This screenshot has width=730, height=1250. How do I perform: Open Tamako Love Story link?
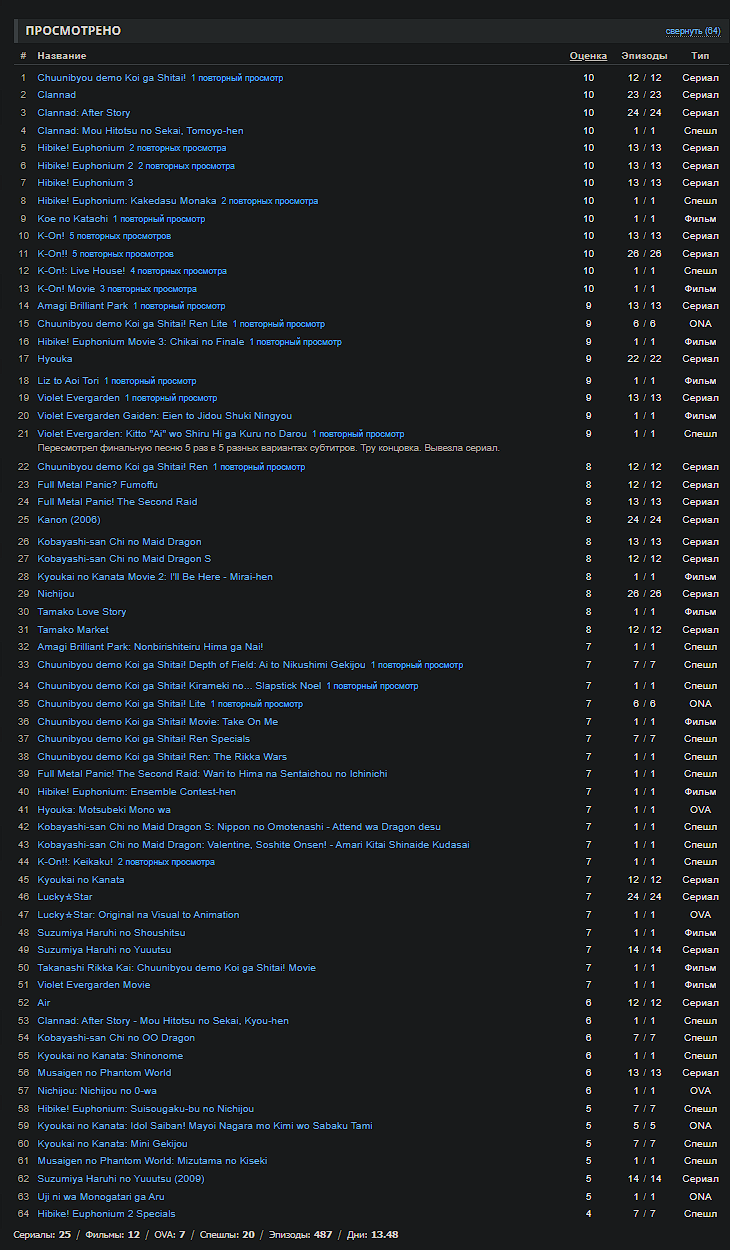click(82, 612)
